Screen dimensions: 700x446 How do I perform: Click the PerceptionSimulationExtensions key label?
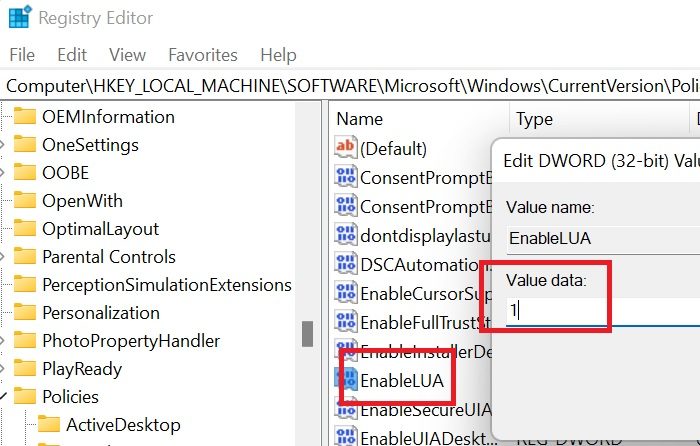167,285
